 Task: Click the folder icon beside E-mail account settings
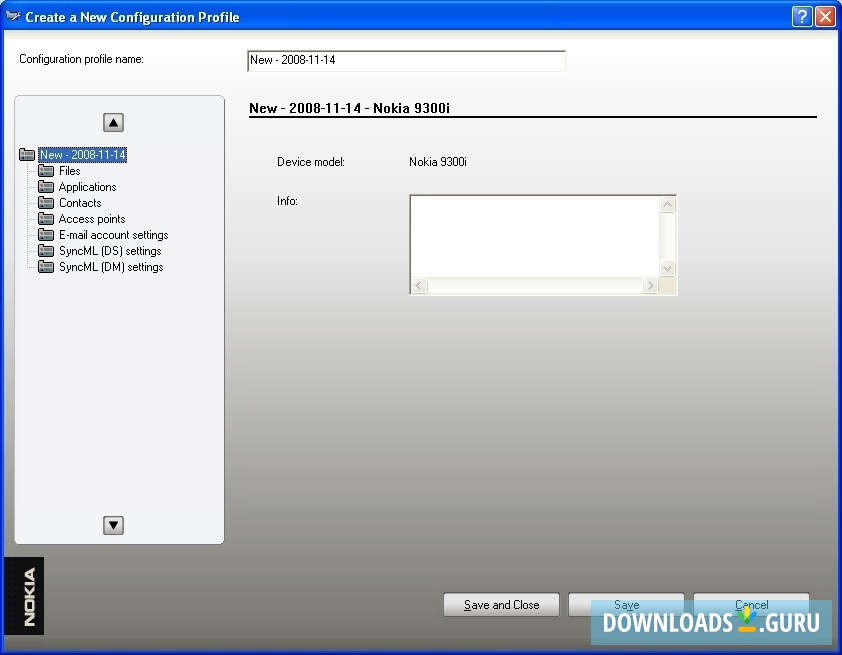(46, 235)
